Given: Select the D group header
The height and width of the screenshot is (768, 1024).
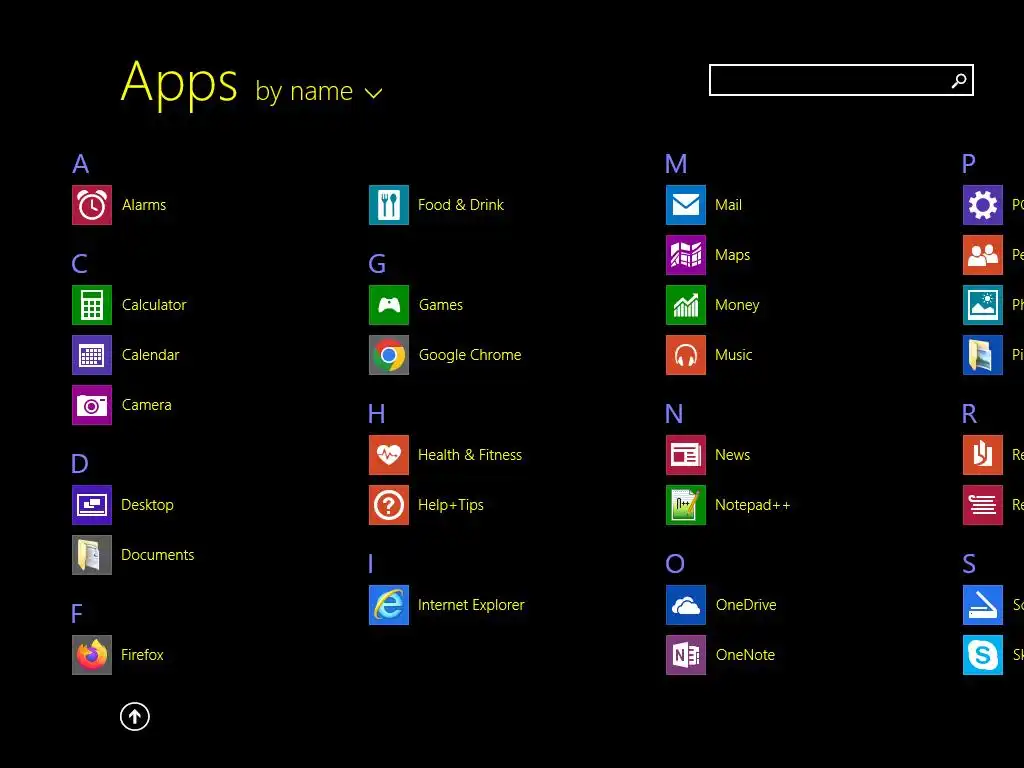Looking at the screenshot, I should point(80,464).
